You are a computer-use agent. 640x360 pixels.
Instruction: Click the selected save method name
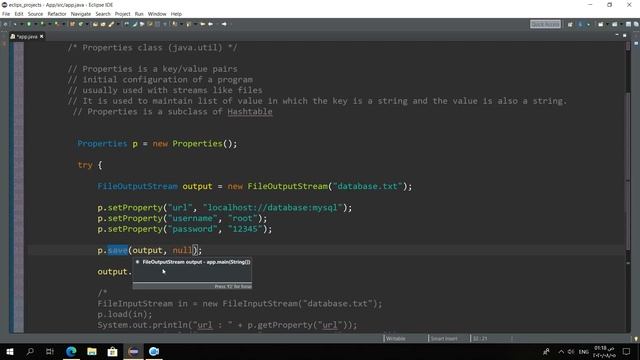118,250
